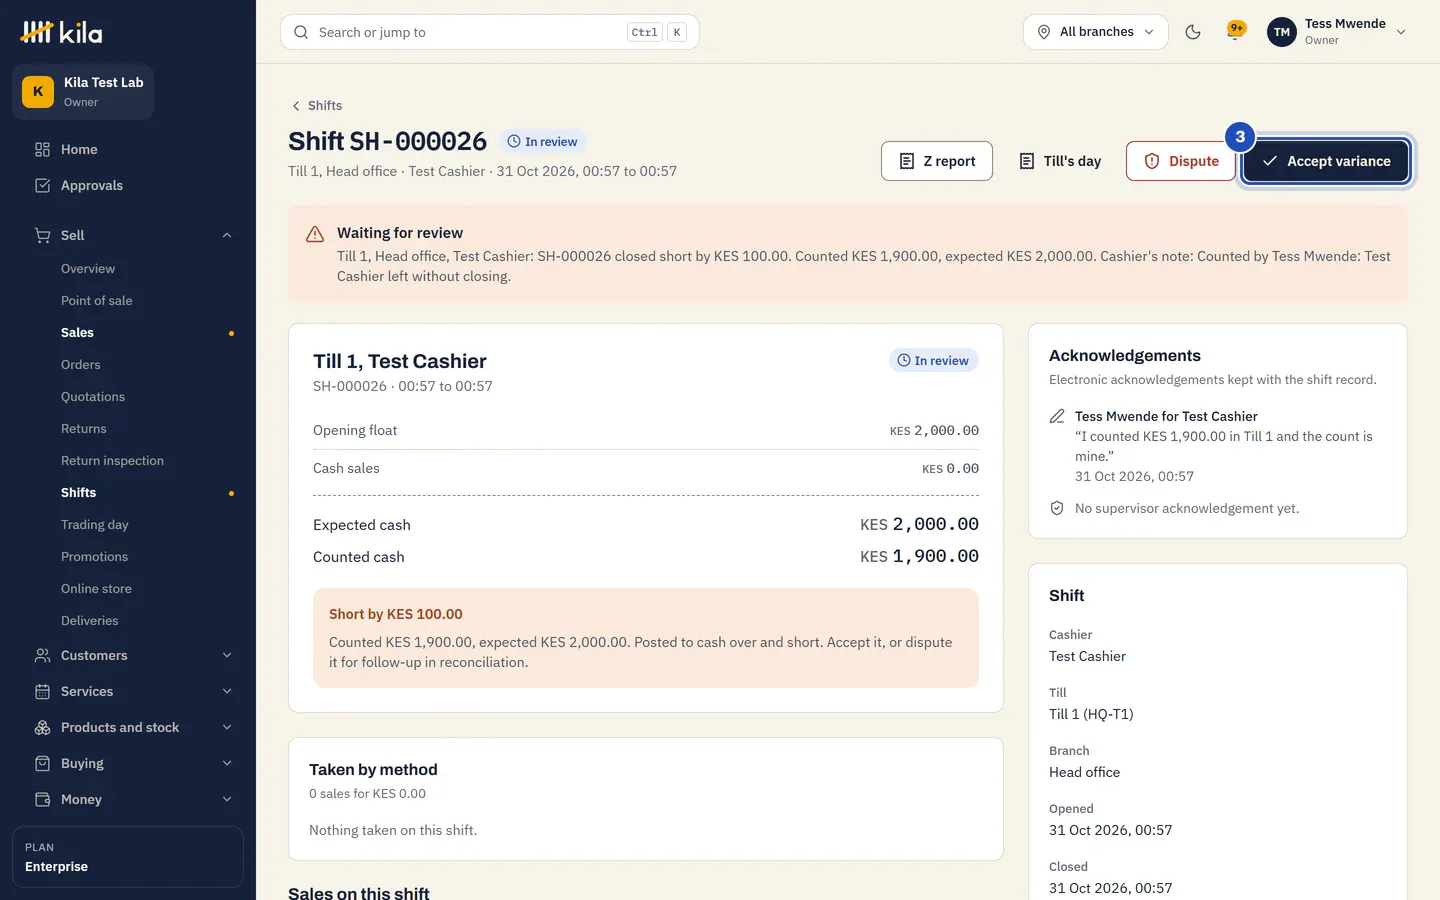Open the Tess Mwende account menu chevron
The height and width of the screenshot is (900, 1440).
click(x=1401, y=32)
